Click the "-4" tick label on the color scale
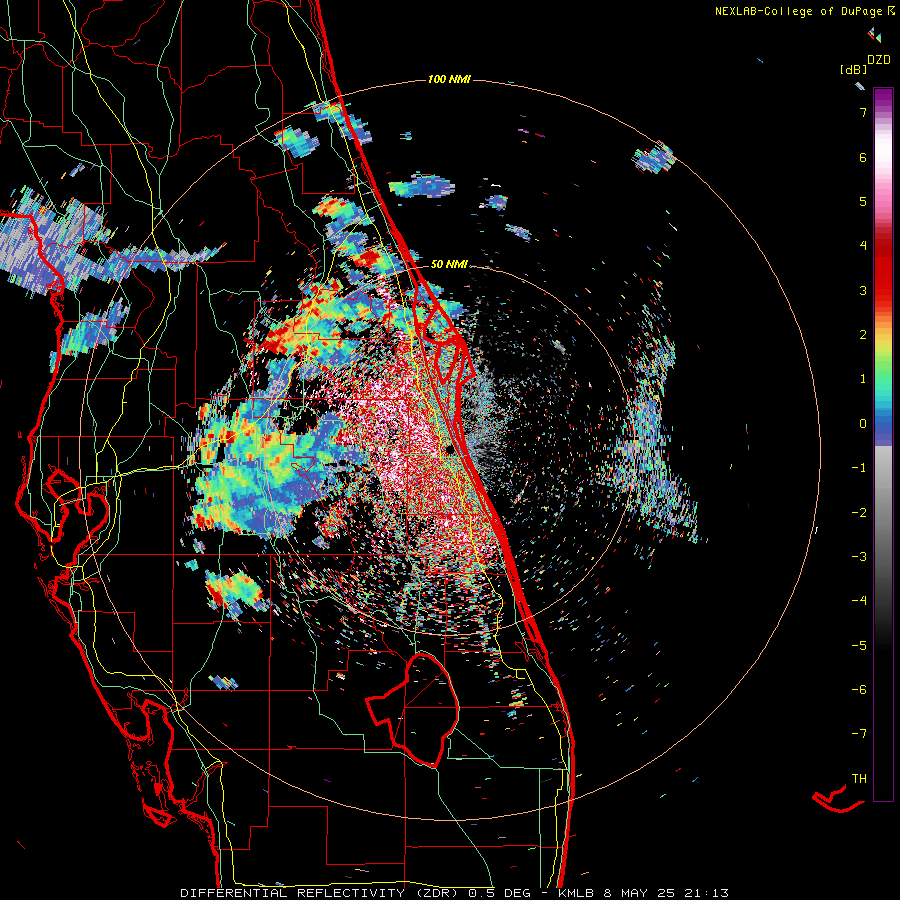900x900 pixels. pos(859,600)
